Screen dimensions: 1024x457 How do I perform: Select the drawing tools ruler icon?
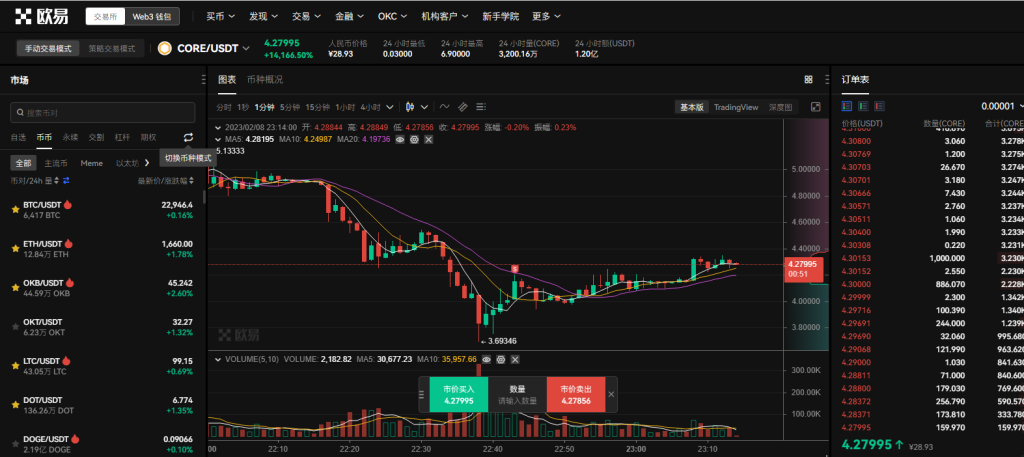click(x=463, y=106)
